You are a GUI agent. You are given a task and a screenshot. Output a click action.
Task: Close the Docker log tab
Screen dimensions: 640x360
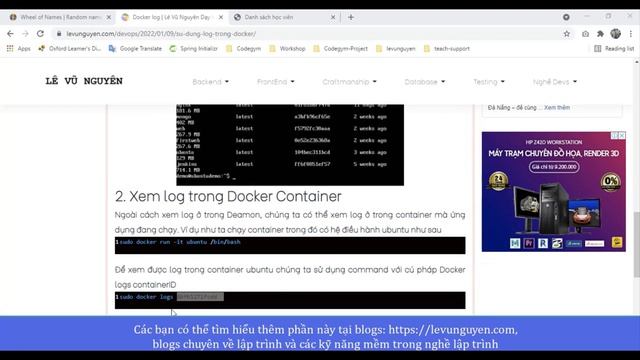click(x=221, y=17)
